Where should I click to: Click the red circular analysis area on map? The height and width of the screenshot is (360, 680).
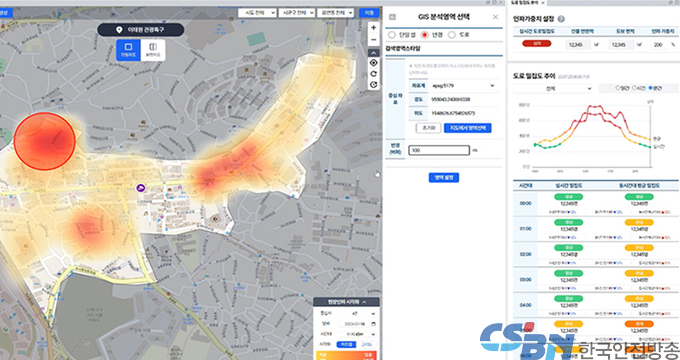click(x=45, y=141)
